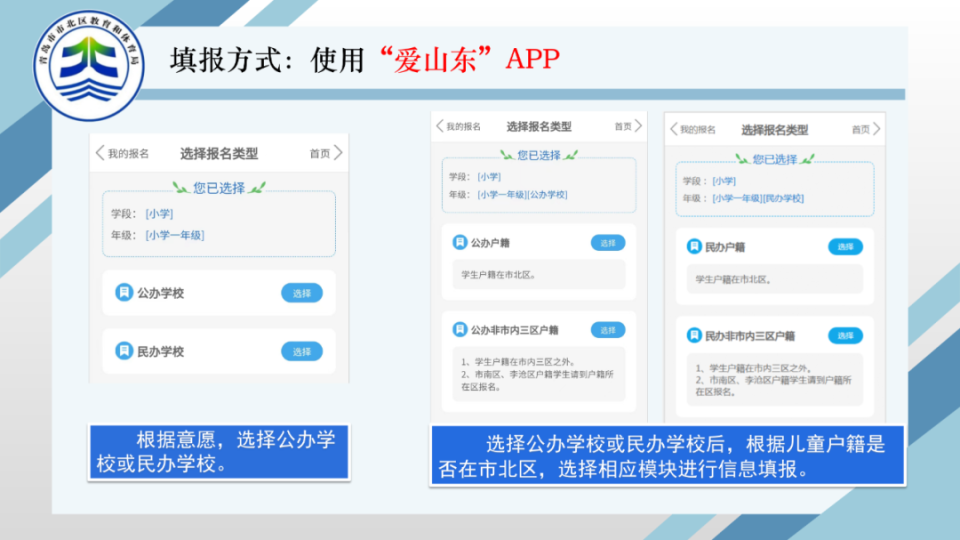Click 学生户籍在市北区 note under 民办户籍

point(774,279)
